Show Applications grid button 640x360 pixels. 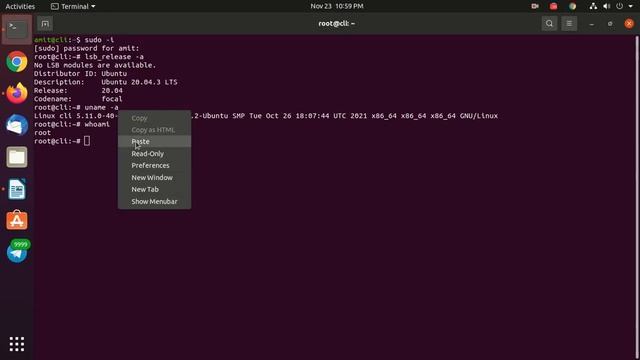[17, 344]
